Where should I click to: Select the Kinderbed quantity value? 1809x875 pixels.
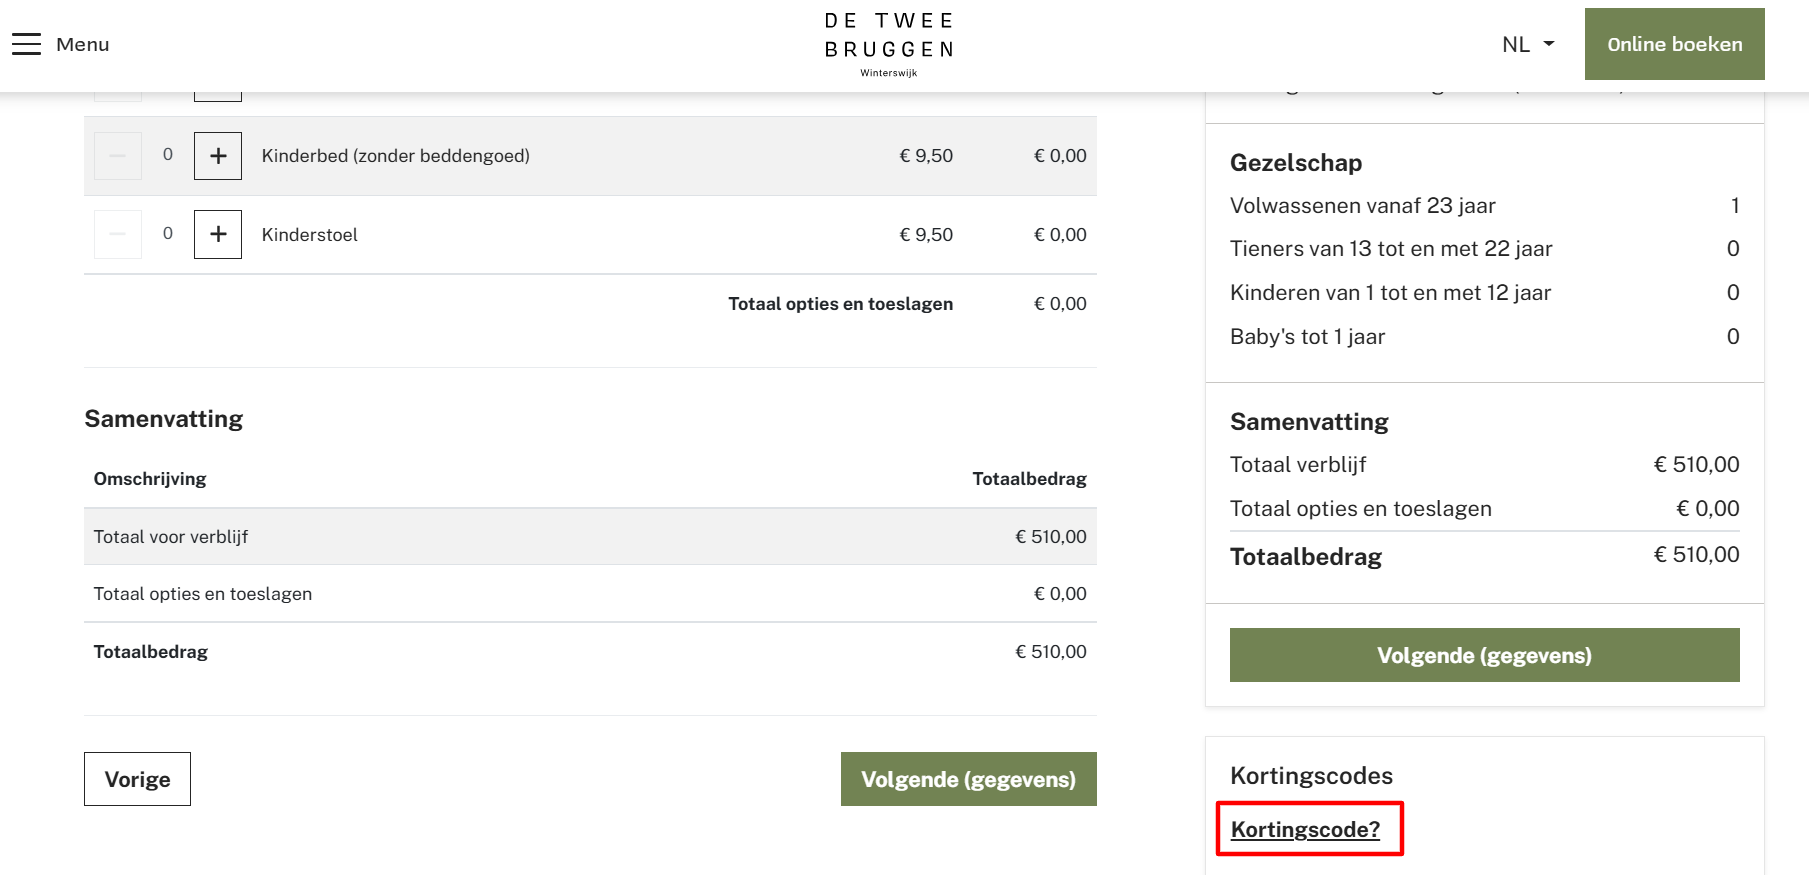click(x=168, y=155)
